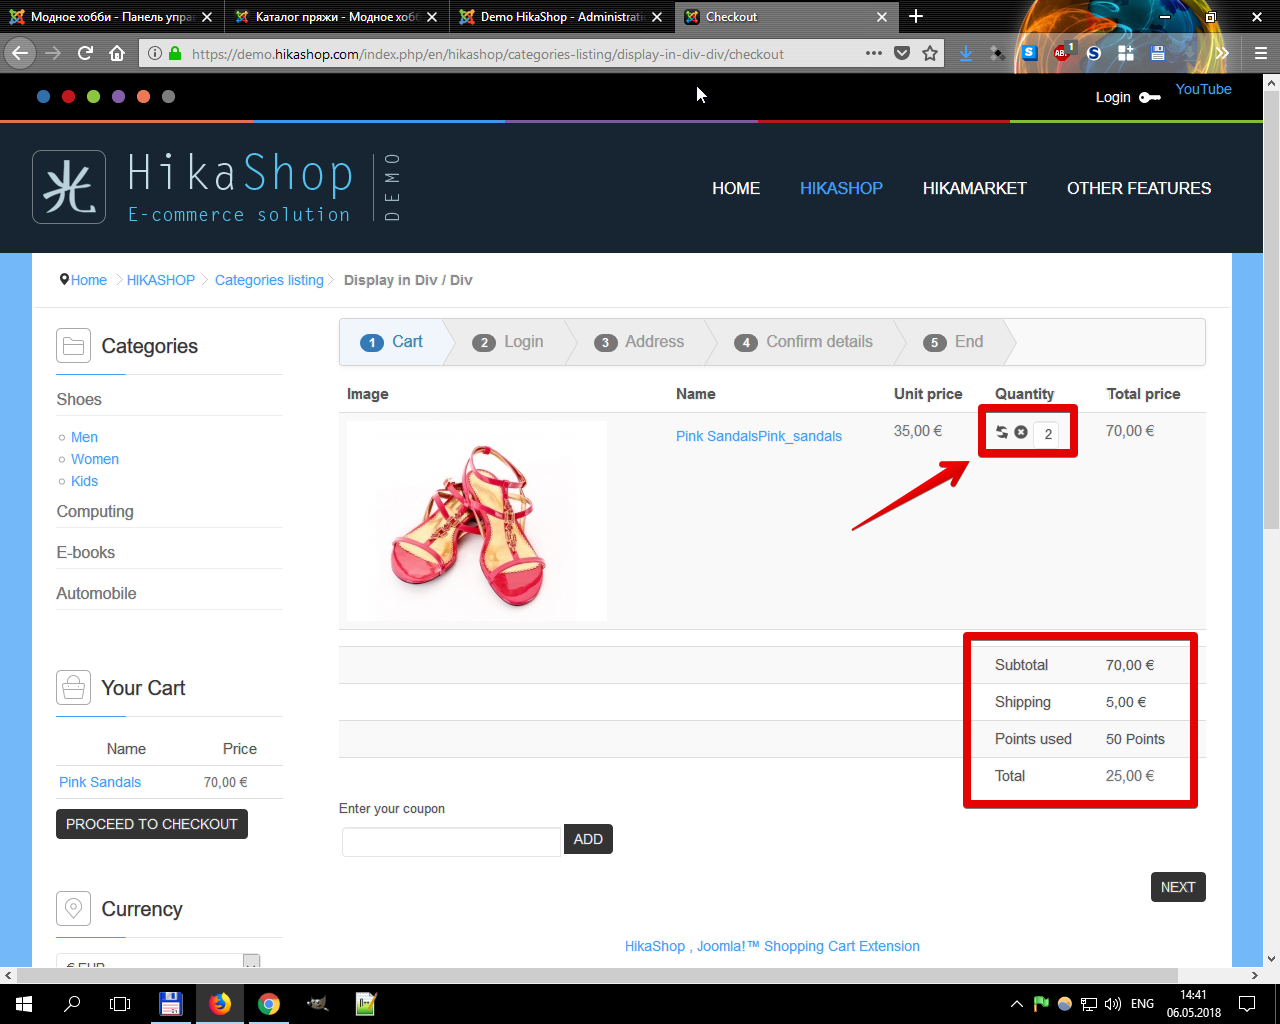Save the page to Pocket
The height and width of the screenshot is (1024, 1280).
click(x=902, y=53)
